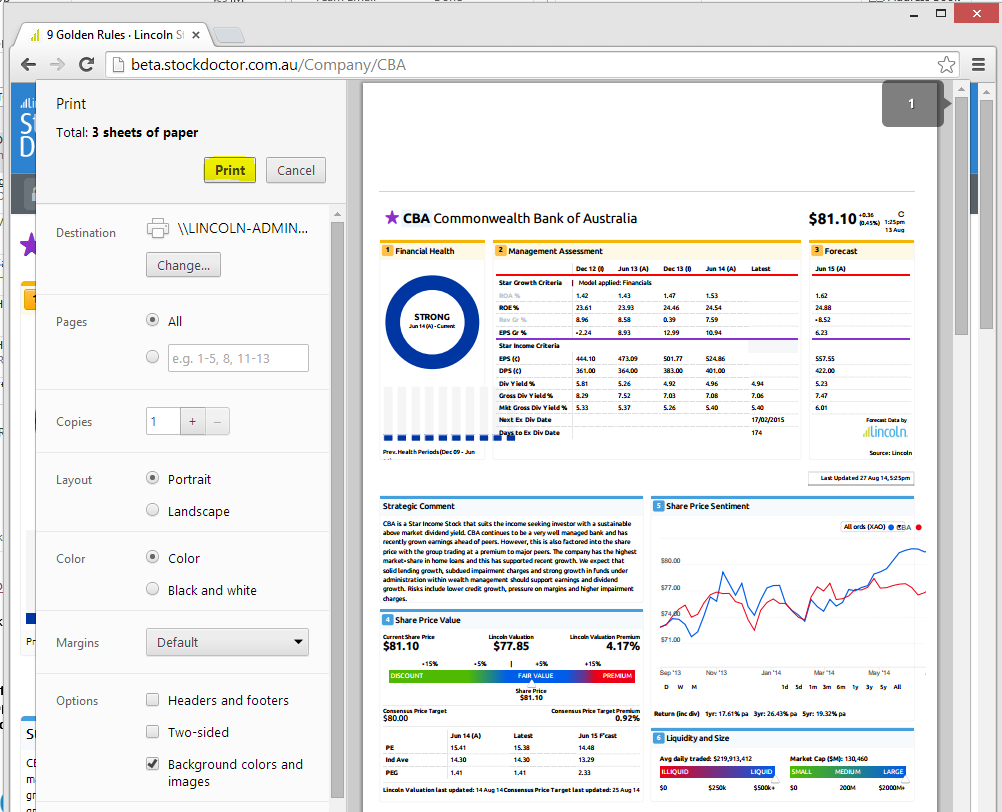Select the 1d chart range
This screenshot has width=1002, height=812.
click(785, 687)
